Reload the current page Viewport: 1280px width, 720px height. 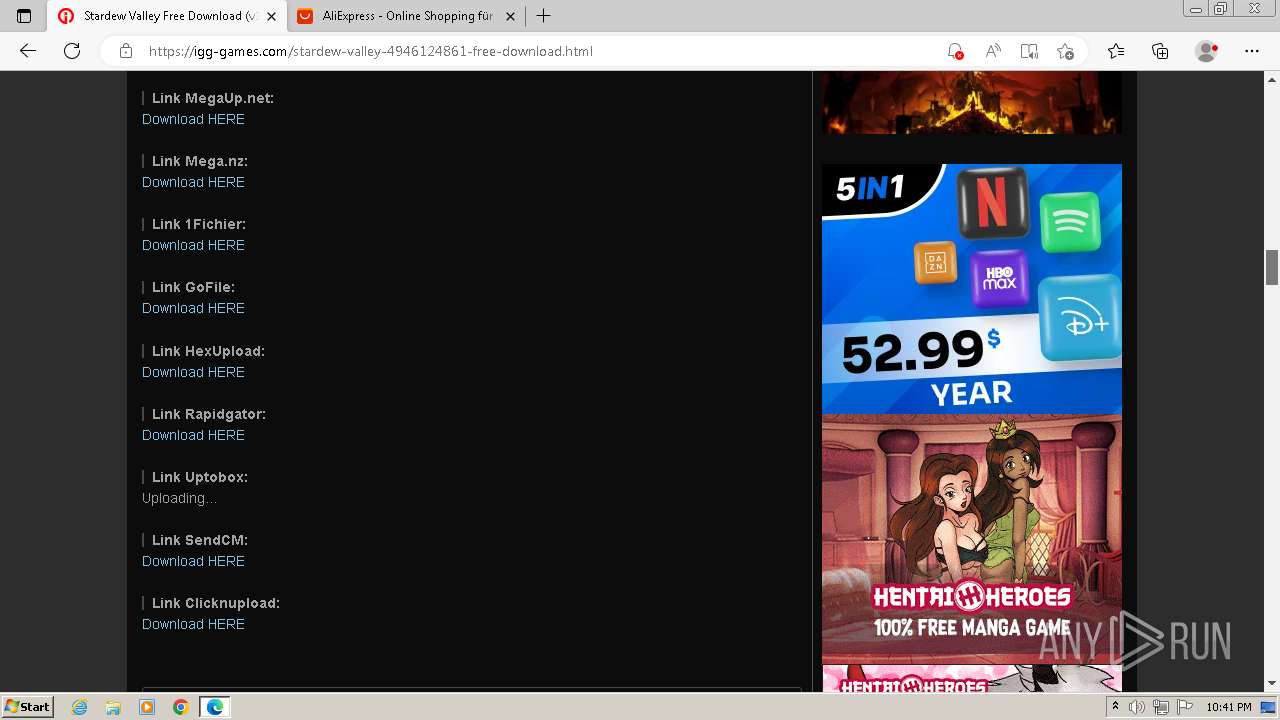click(x=72, y=51)
